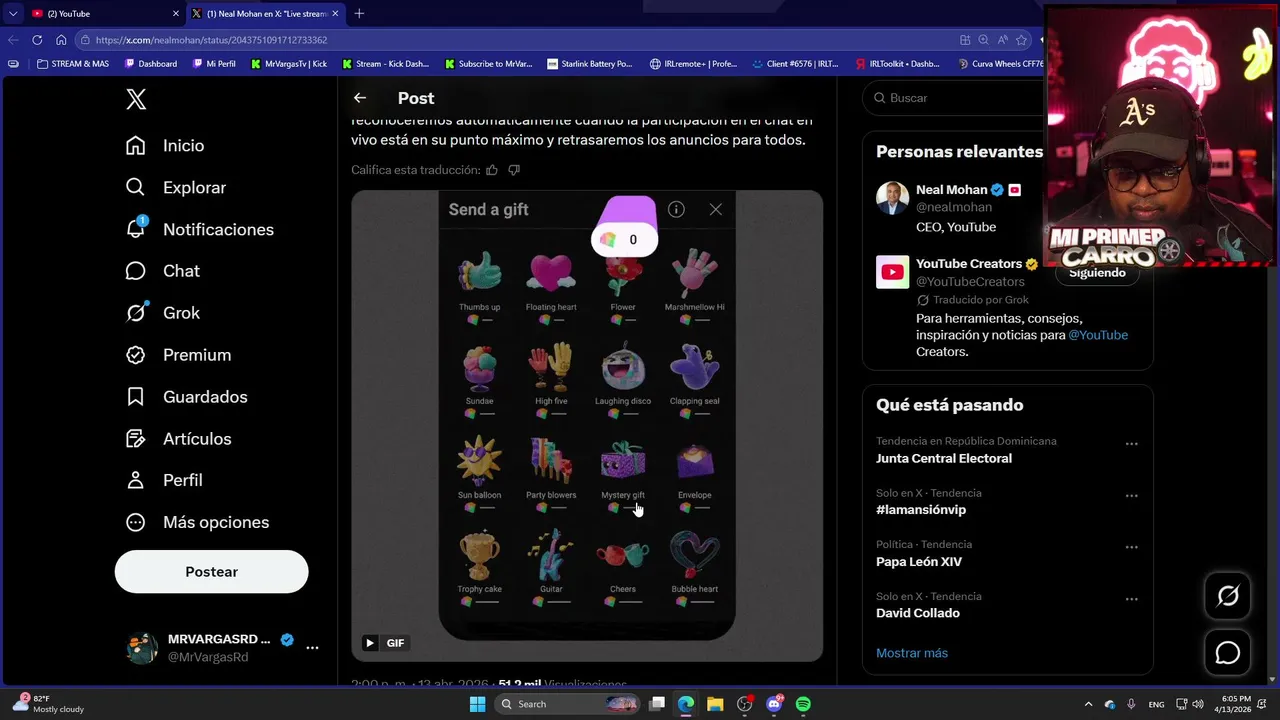The image size is (1280, 720).
Task: Open YouTube Creators profile name
Action: coord(969,264)
